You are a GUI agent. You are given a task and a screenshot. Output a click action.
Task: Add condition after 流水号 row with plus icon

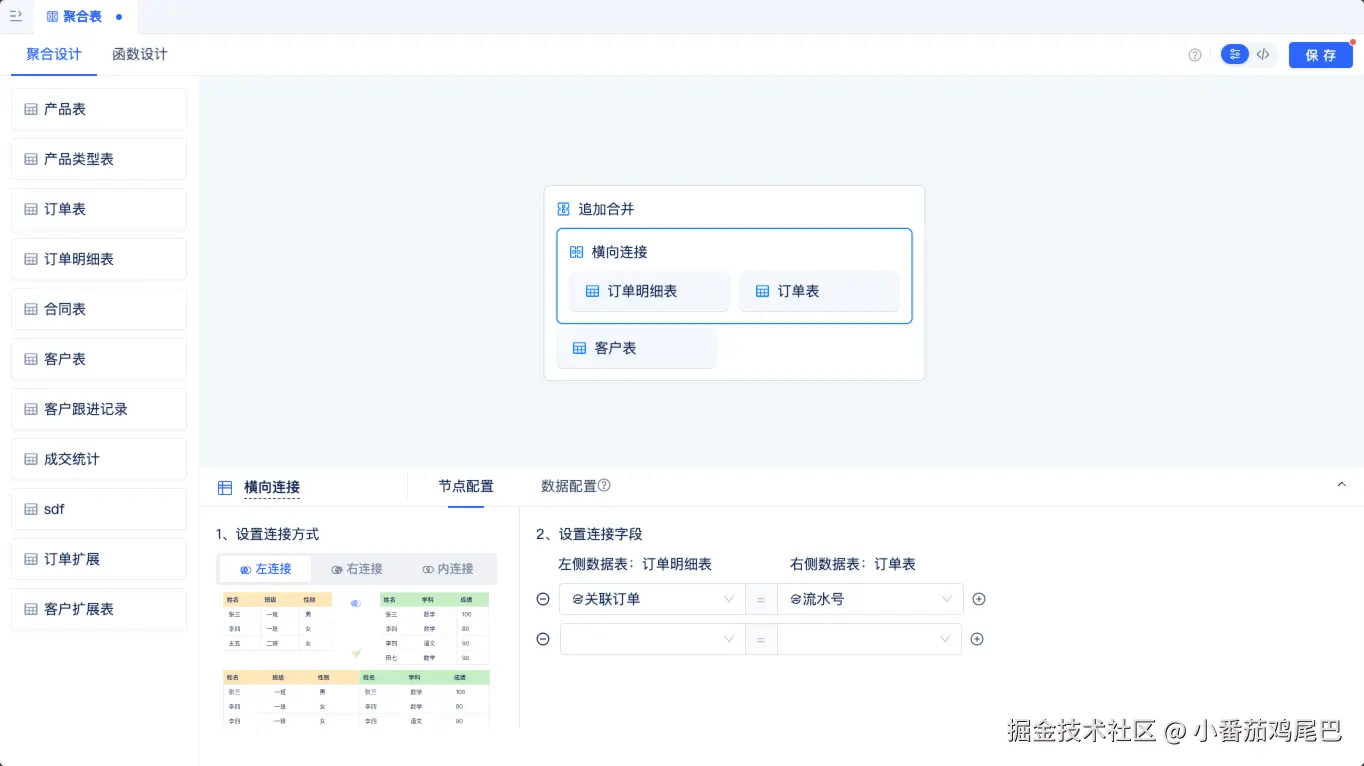[979, 599]
